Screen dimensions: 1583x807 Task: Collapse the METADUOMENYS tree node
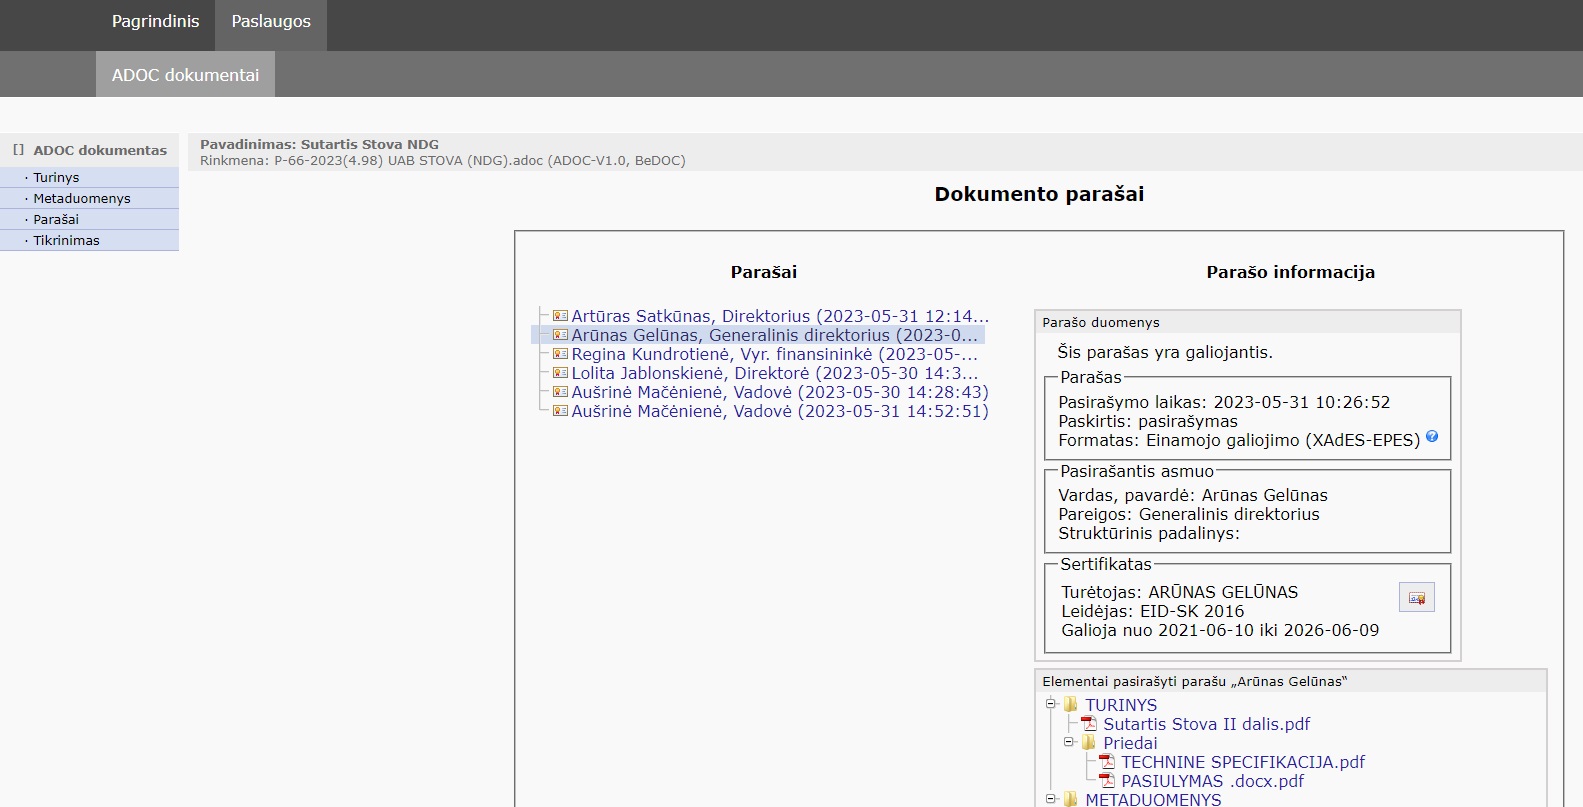click(x=1051, y=799)
